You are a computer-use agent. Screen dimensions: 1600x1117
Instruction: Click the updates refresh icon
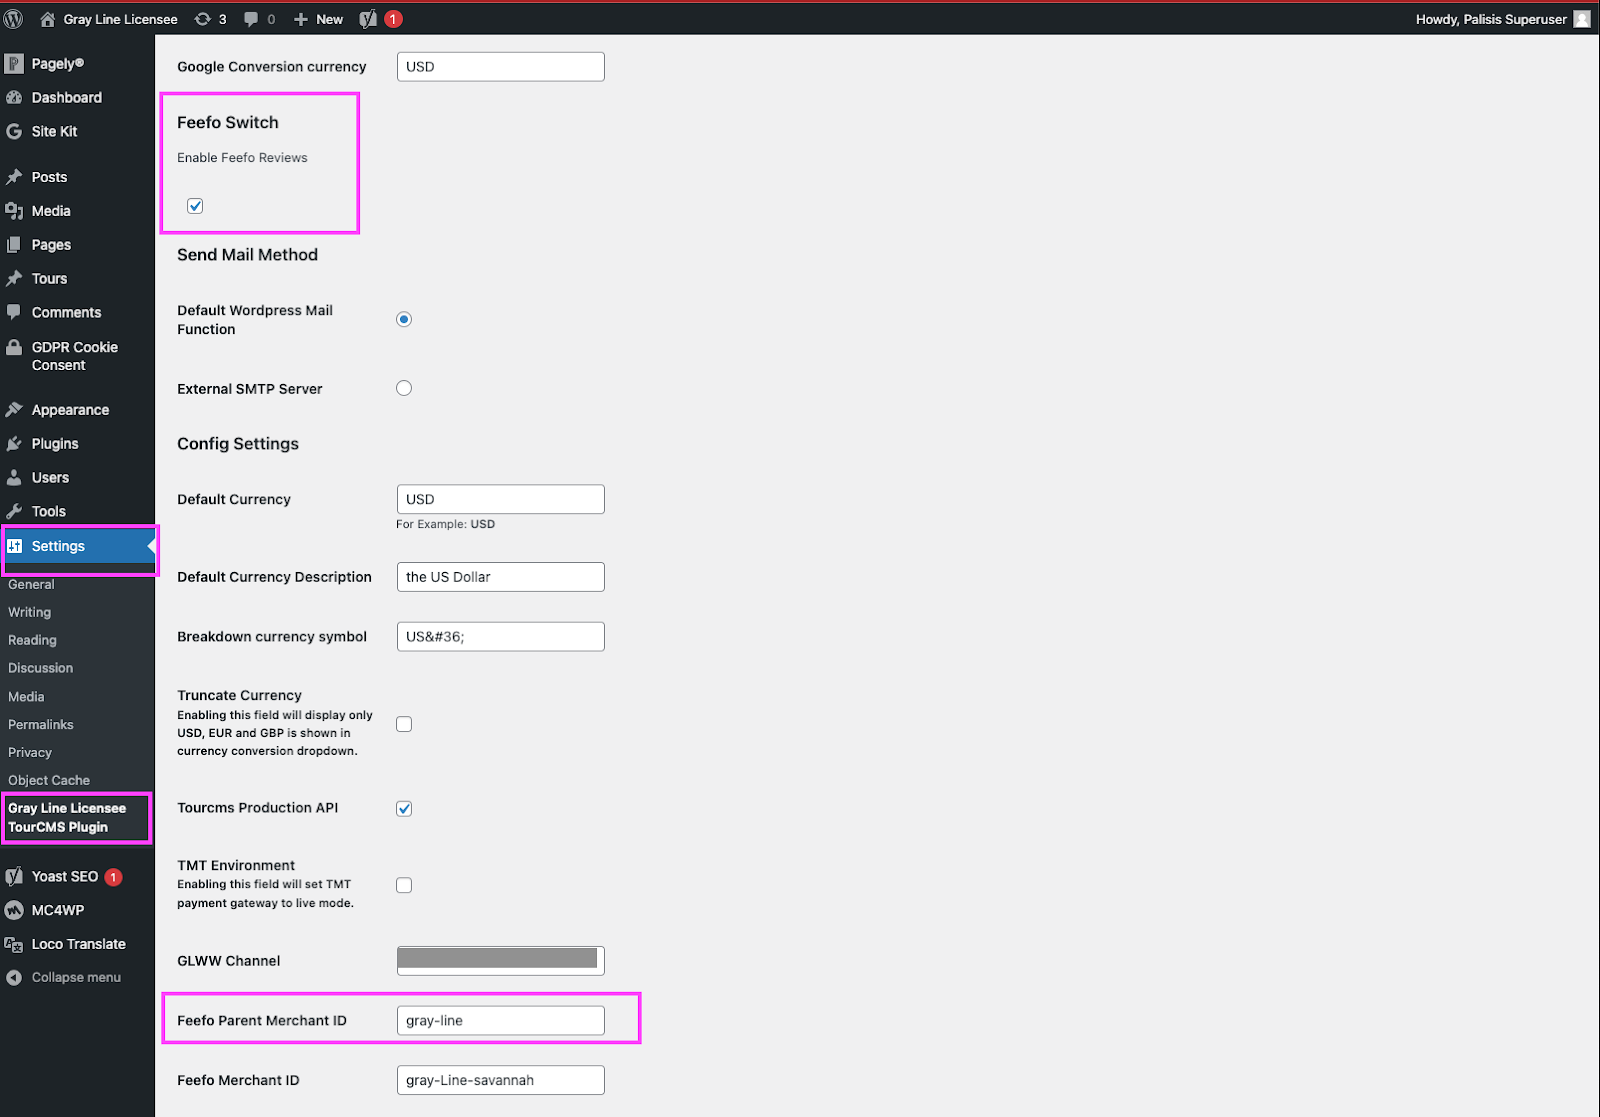203,19
